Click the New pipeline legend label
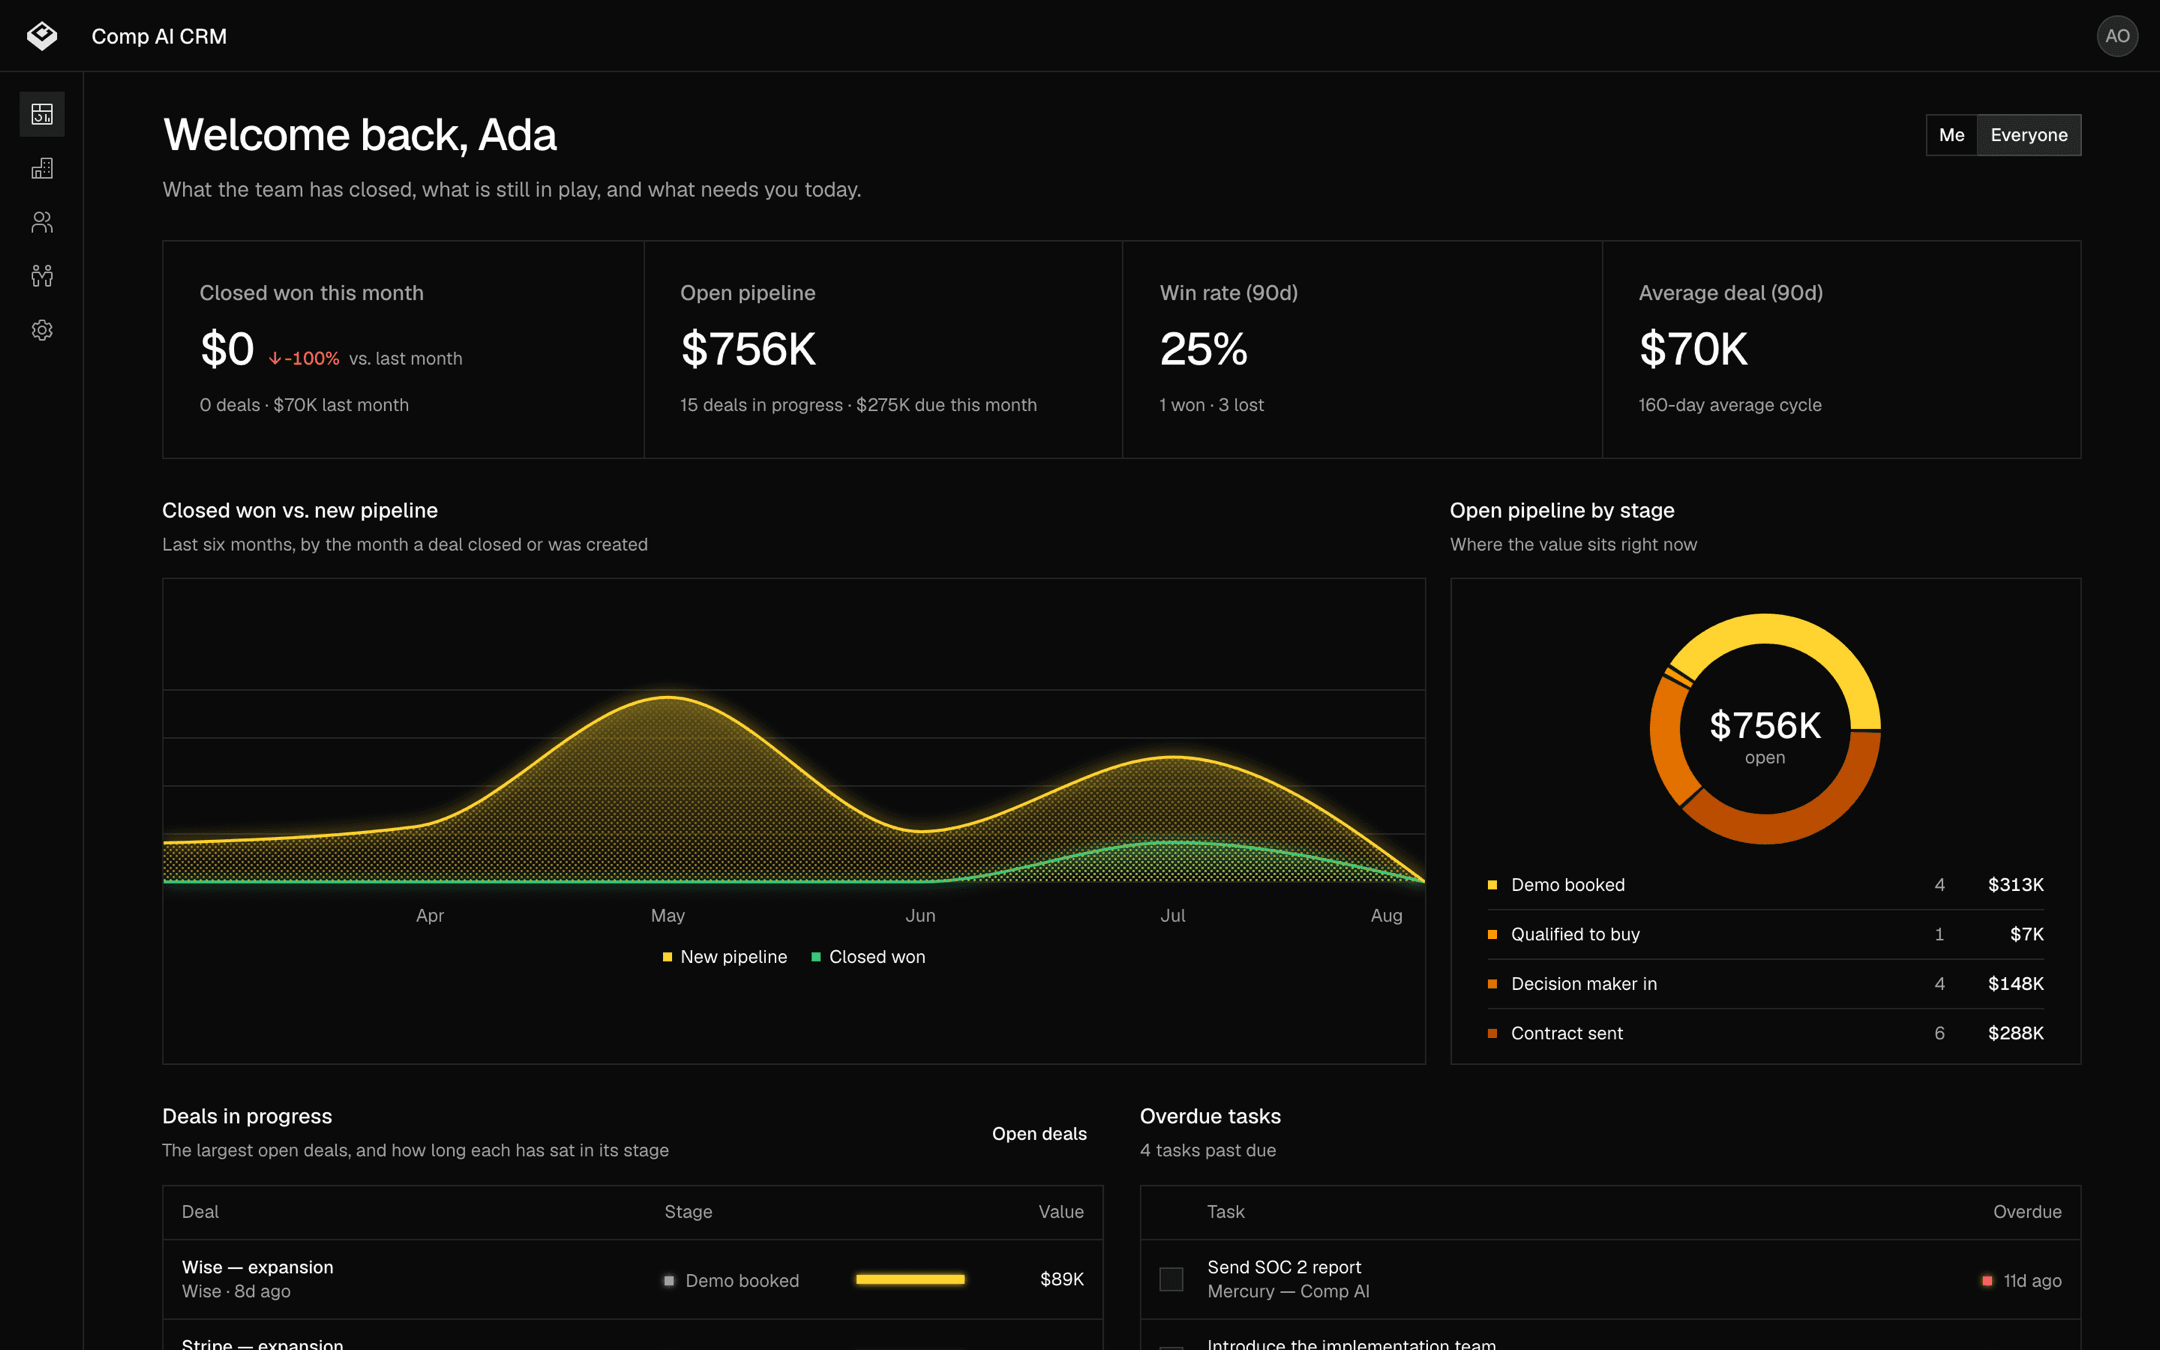This screenshot has height=1350, width=2160. [733, 957]
